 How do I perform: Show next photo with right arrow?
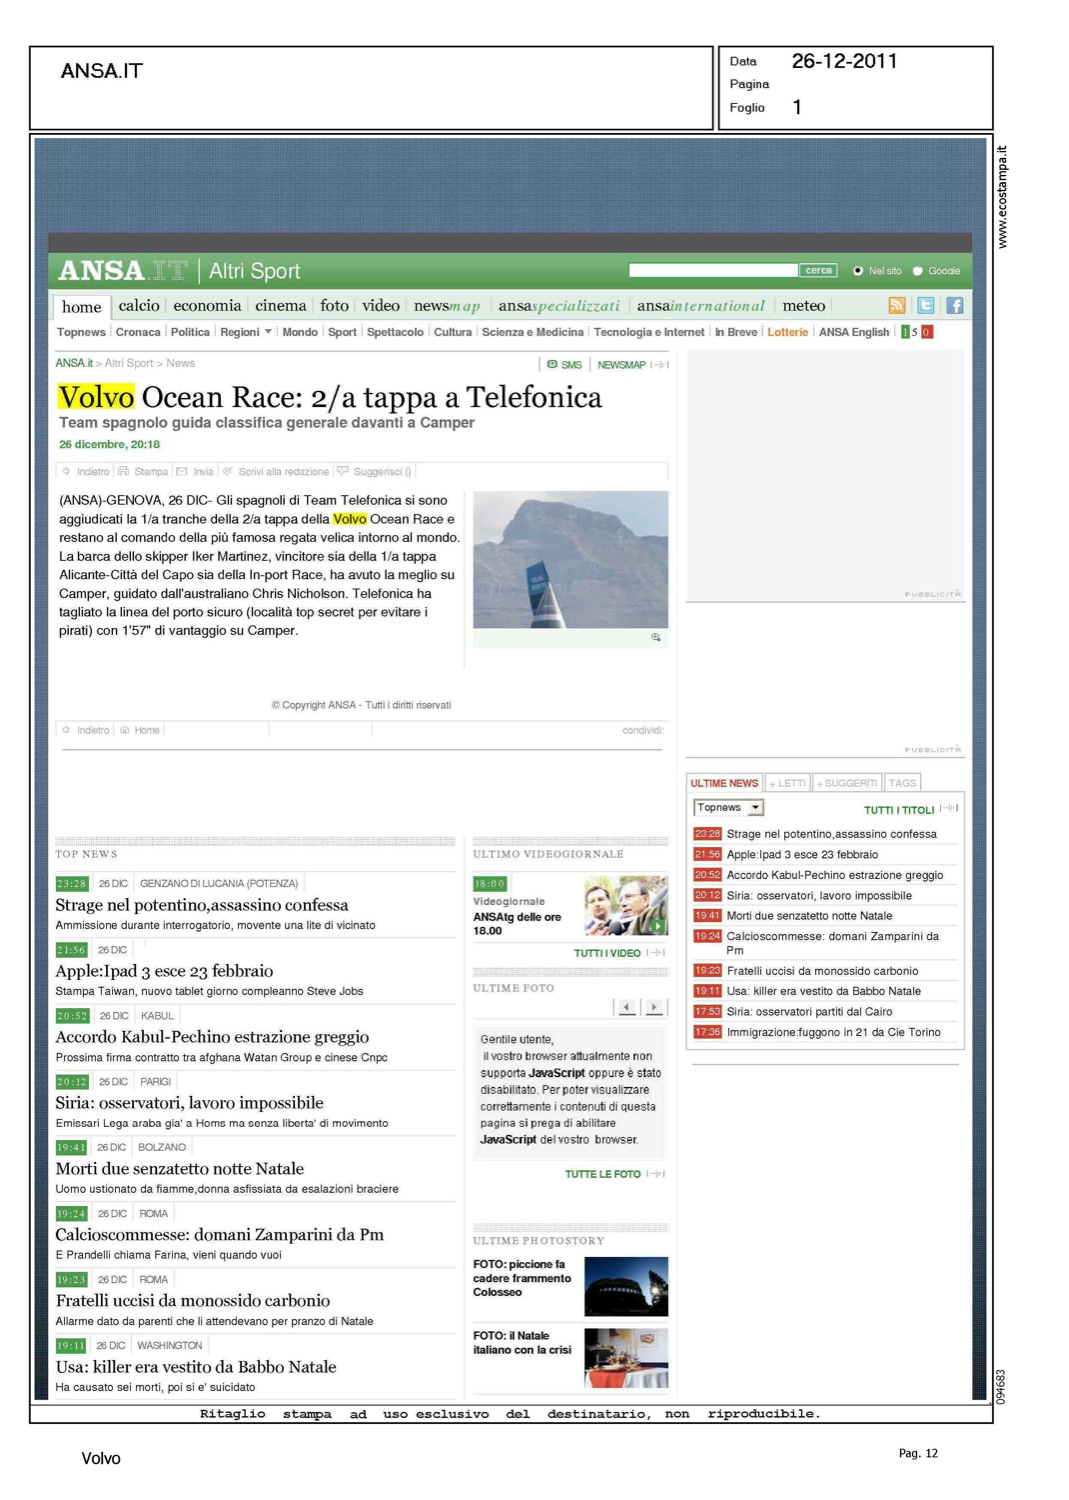(654, 1007)
